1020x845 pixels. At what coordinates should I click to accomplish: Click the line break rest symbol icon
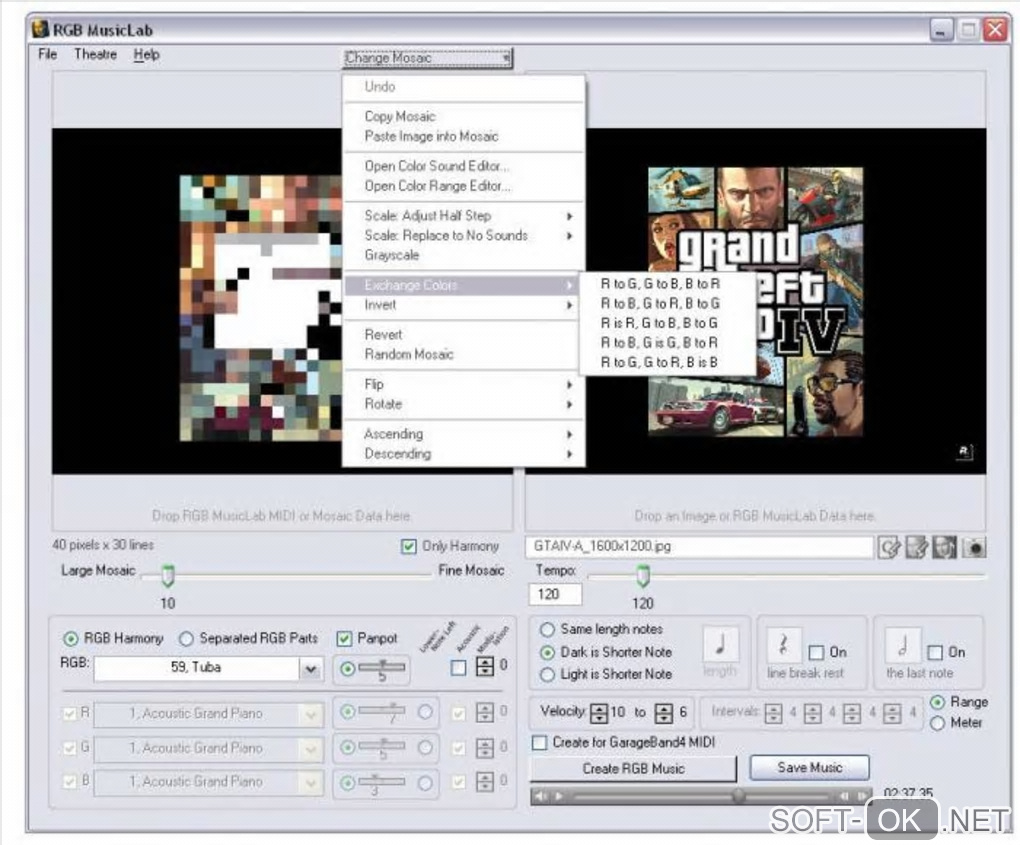coord(783,645)
